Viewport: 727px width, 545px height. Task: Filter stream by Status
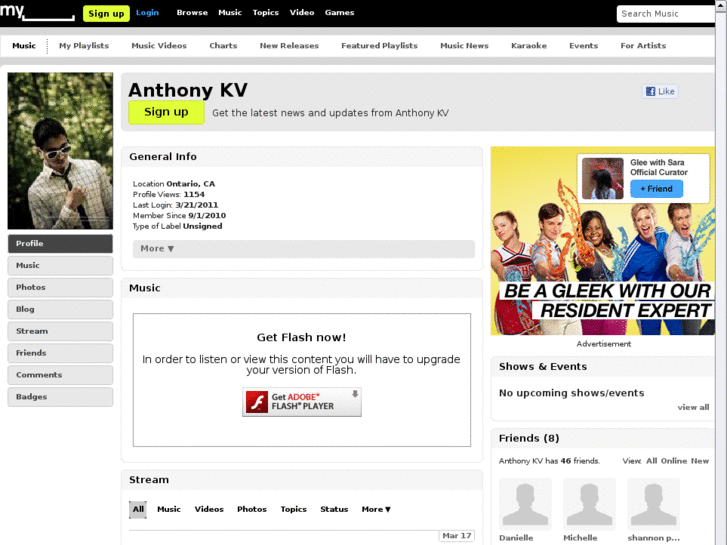[334, 509]
